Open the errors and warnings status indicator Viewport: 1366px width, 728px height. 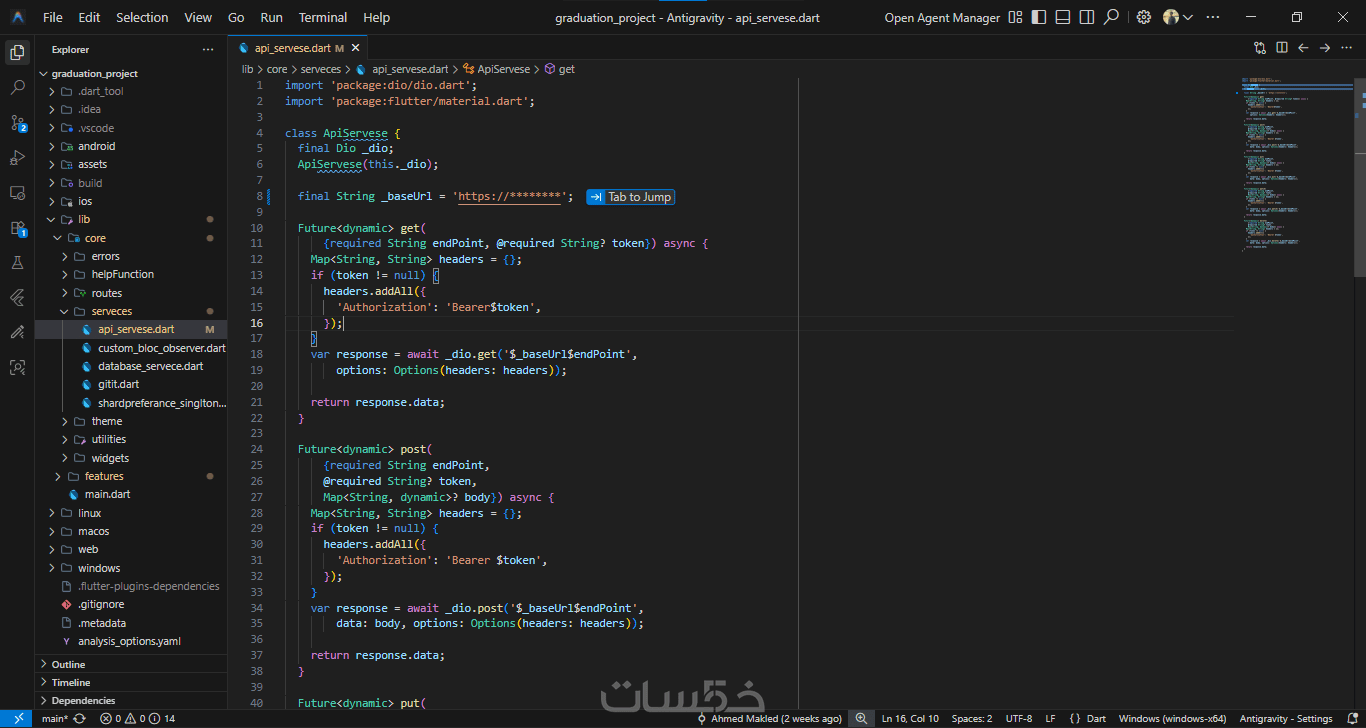tap(138, 718)
